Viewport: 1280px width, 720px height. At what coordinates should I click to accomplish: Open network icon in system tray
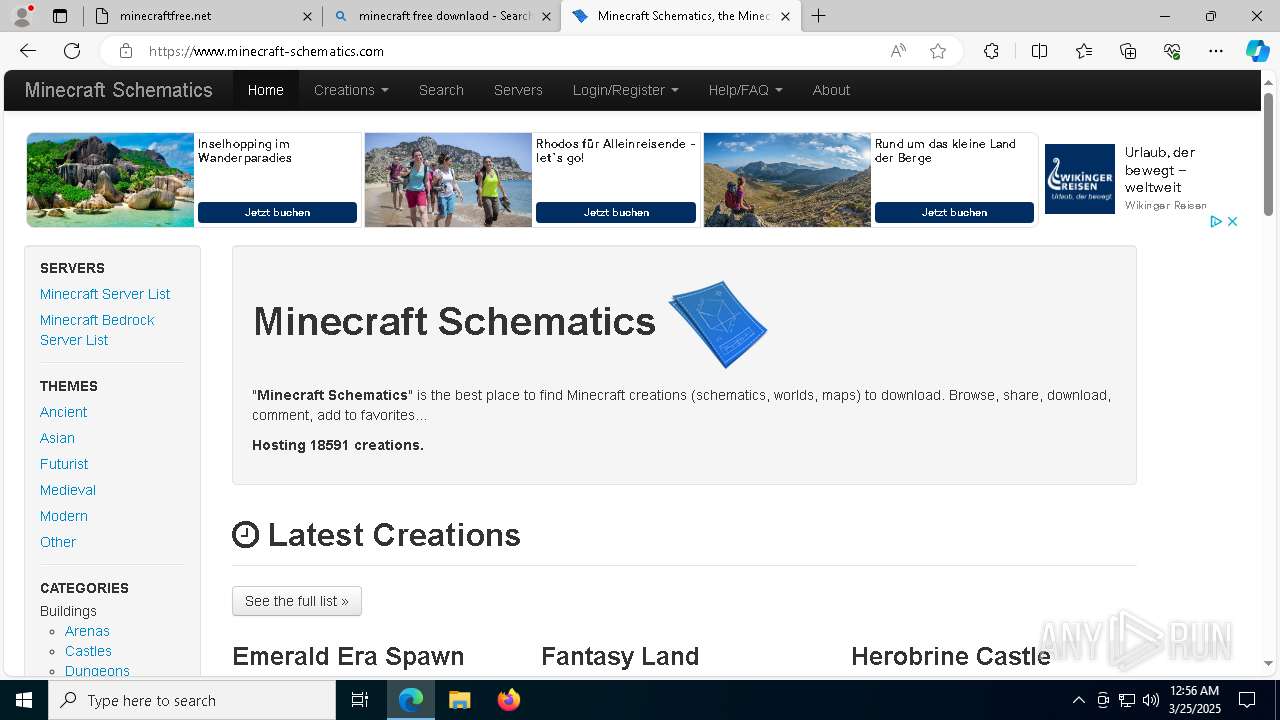(x=1127, y=700)
